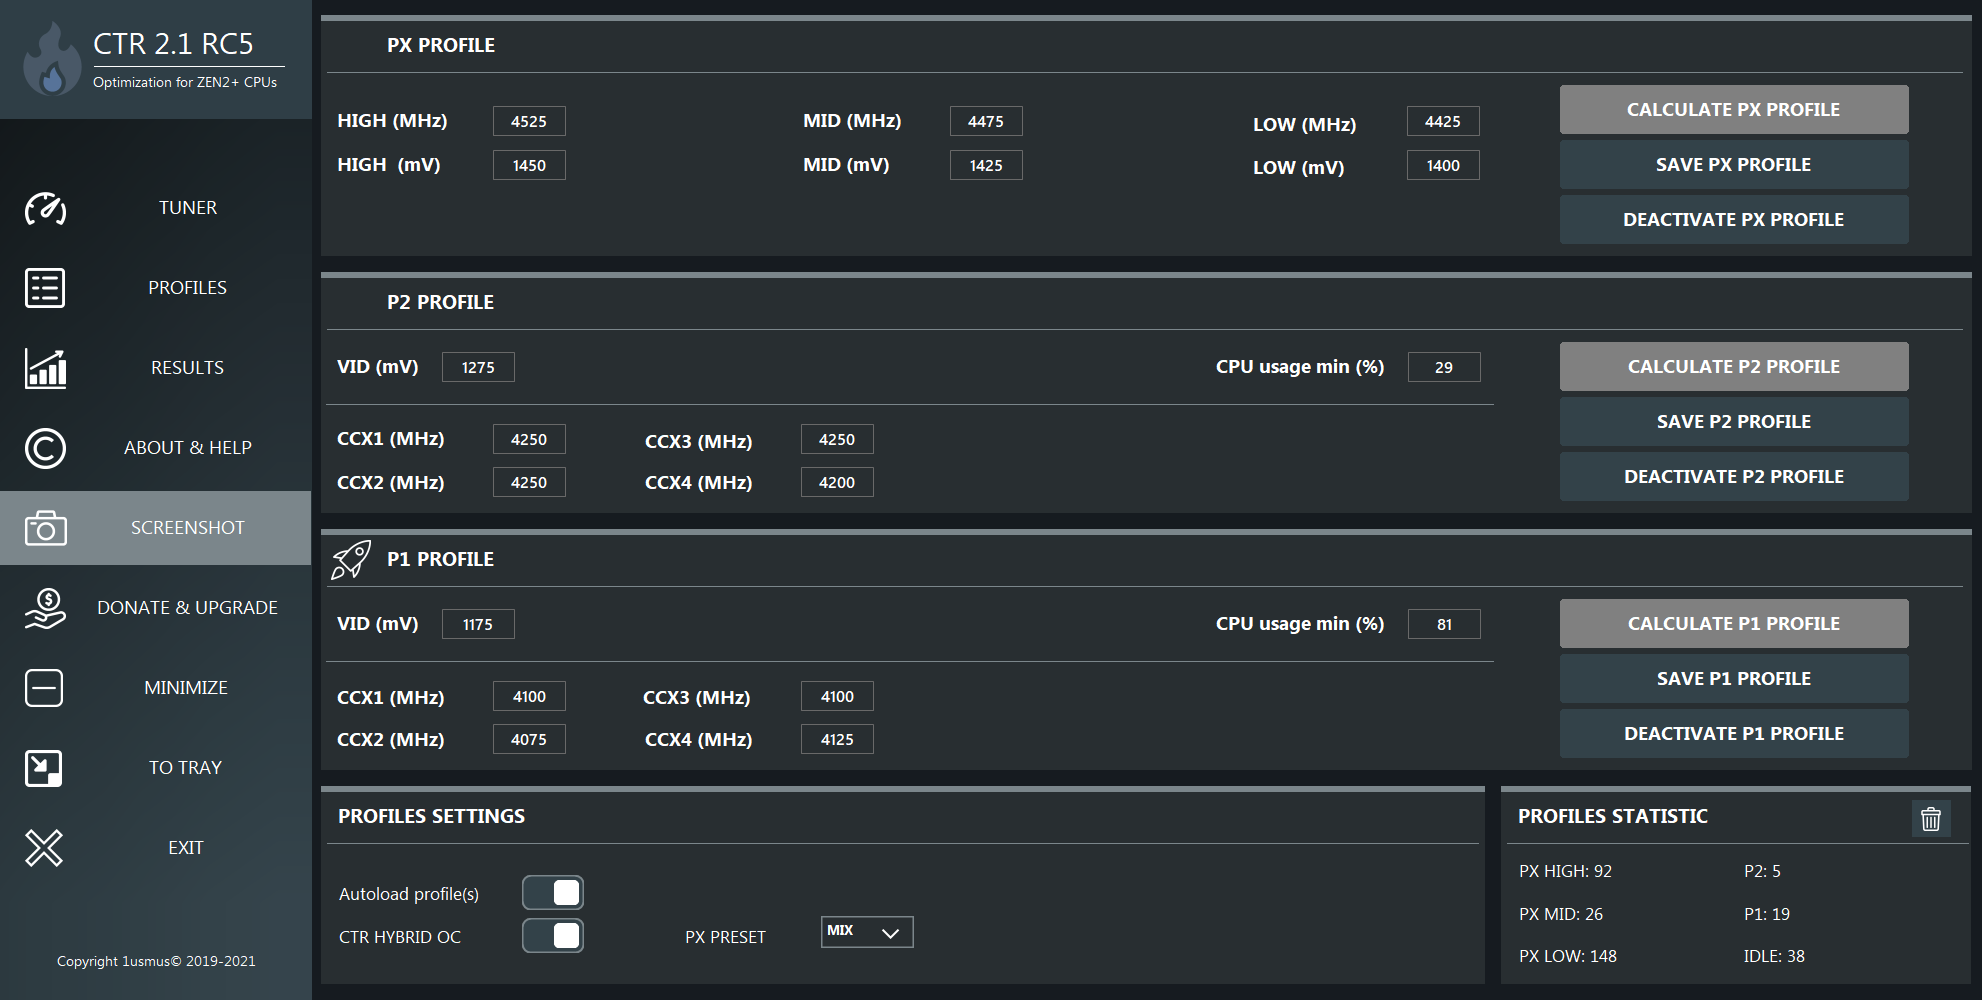Edit P2 CCX3 (MHz) field
The height and width of the screenshot is (1000, 1982).
click(837, 439)
